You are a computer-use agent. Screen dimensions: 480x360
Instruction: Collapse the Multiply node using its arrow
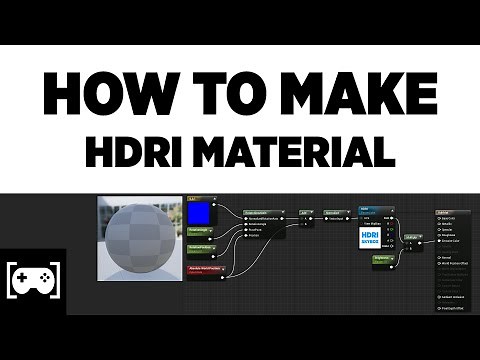[421, 237]
